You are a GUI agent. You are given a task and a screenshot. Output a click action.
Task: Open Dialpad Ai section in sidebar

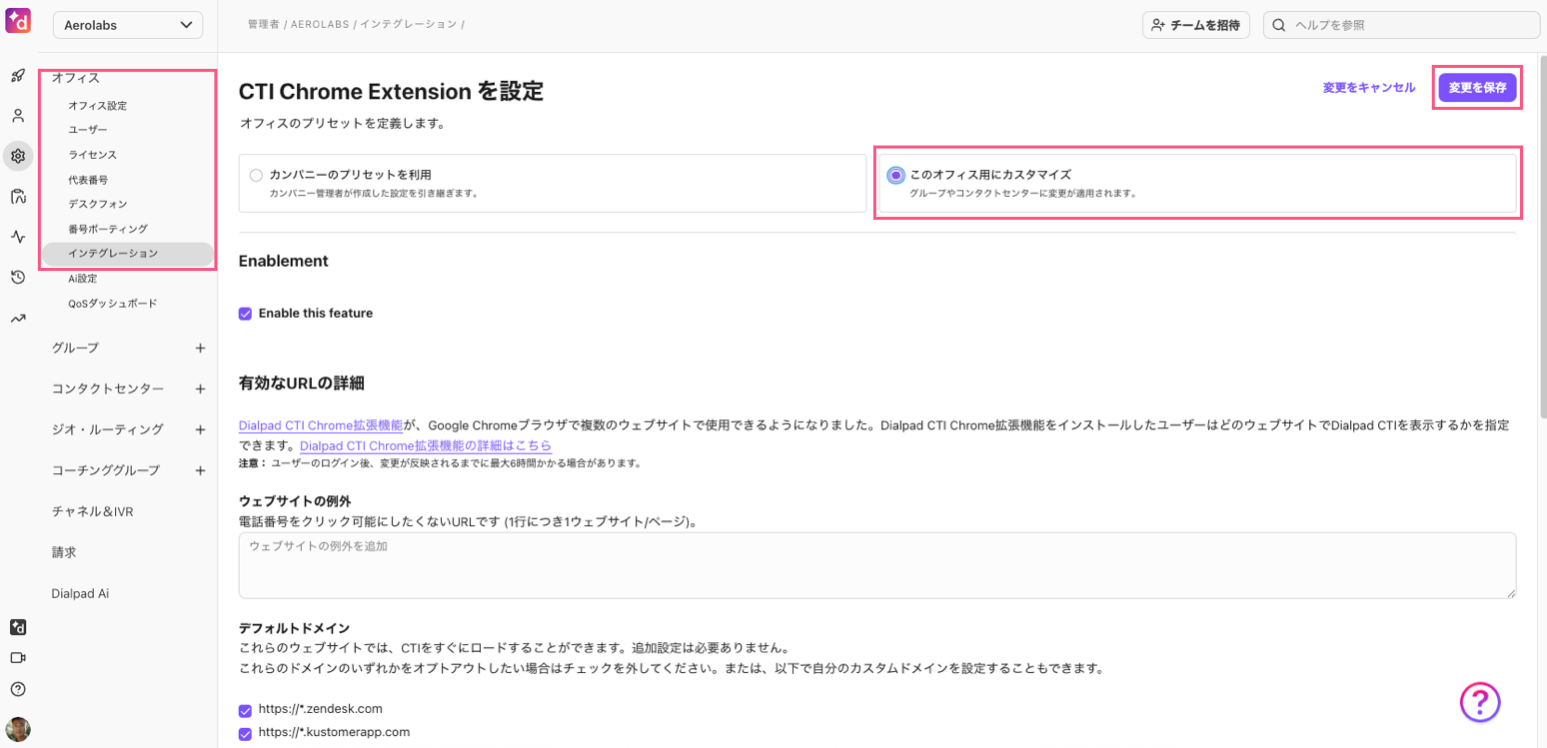pos(80,593)
